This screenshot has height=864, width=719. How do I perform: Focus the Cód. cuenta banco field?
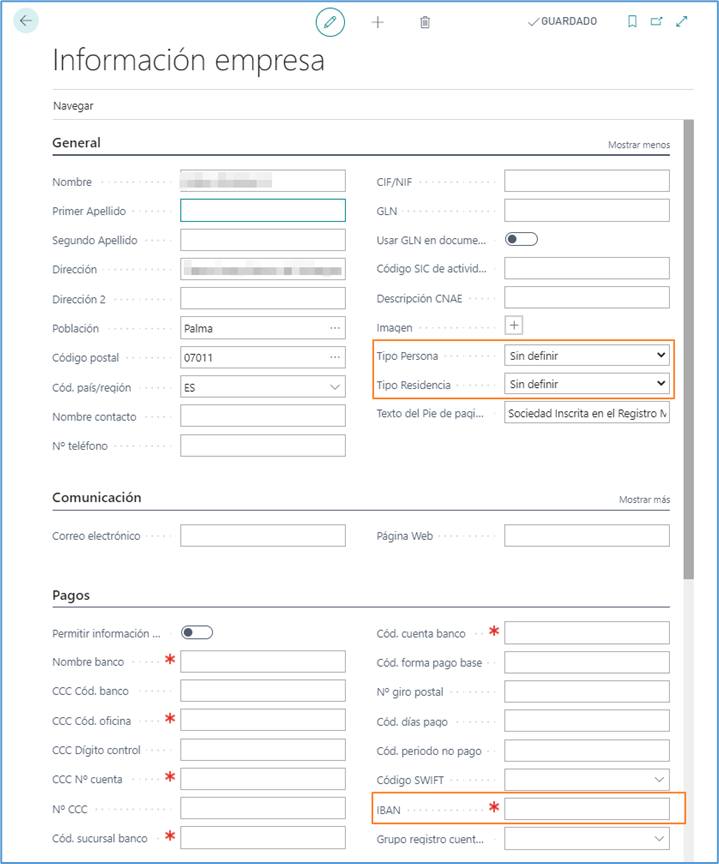[587, 633]
